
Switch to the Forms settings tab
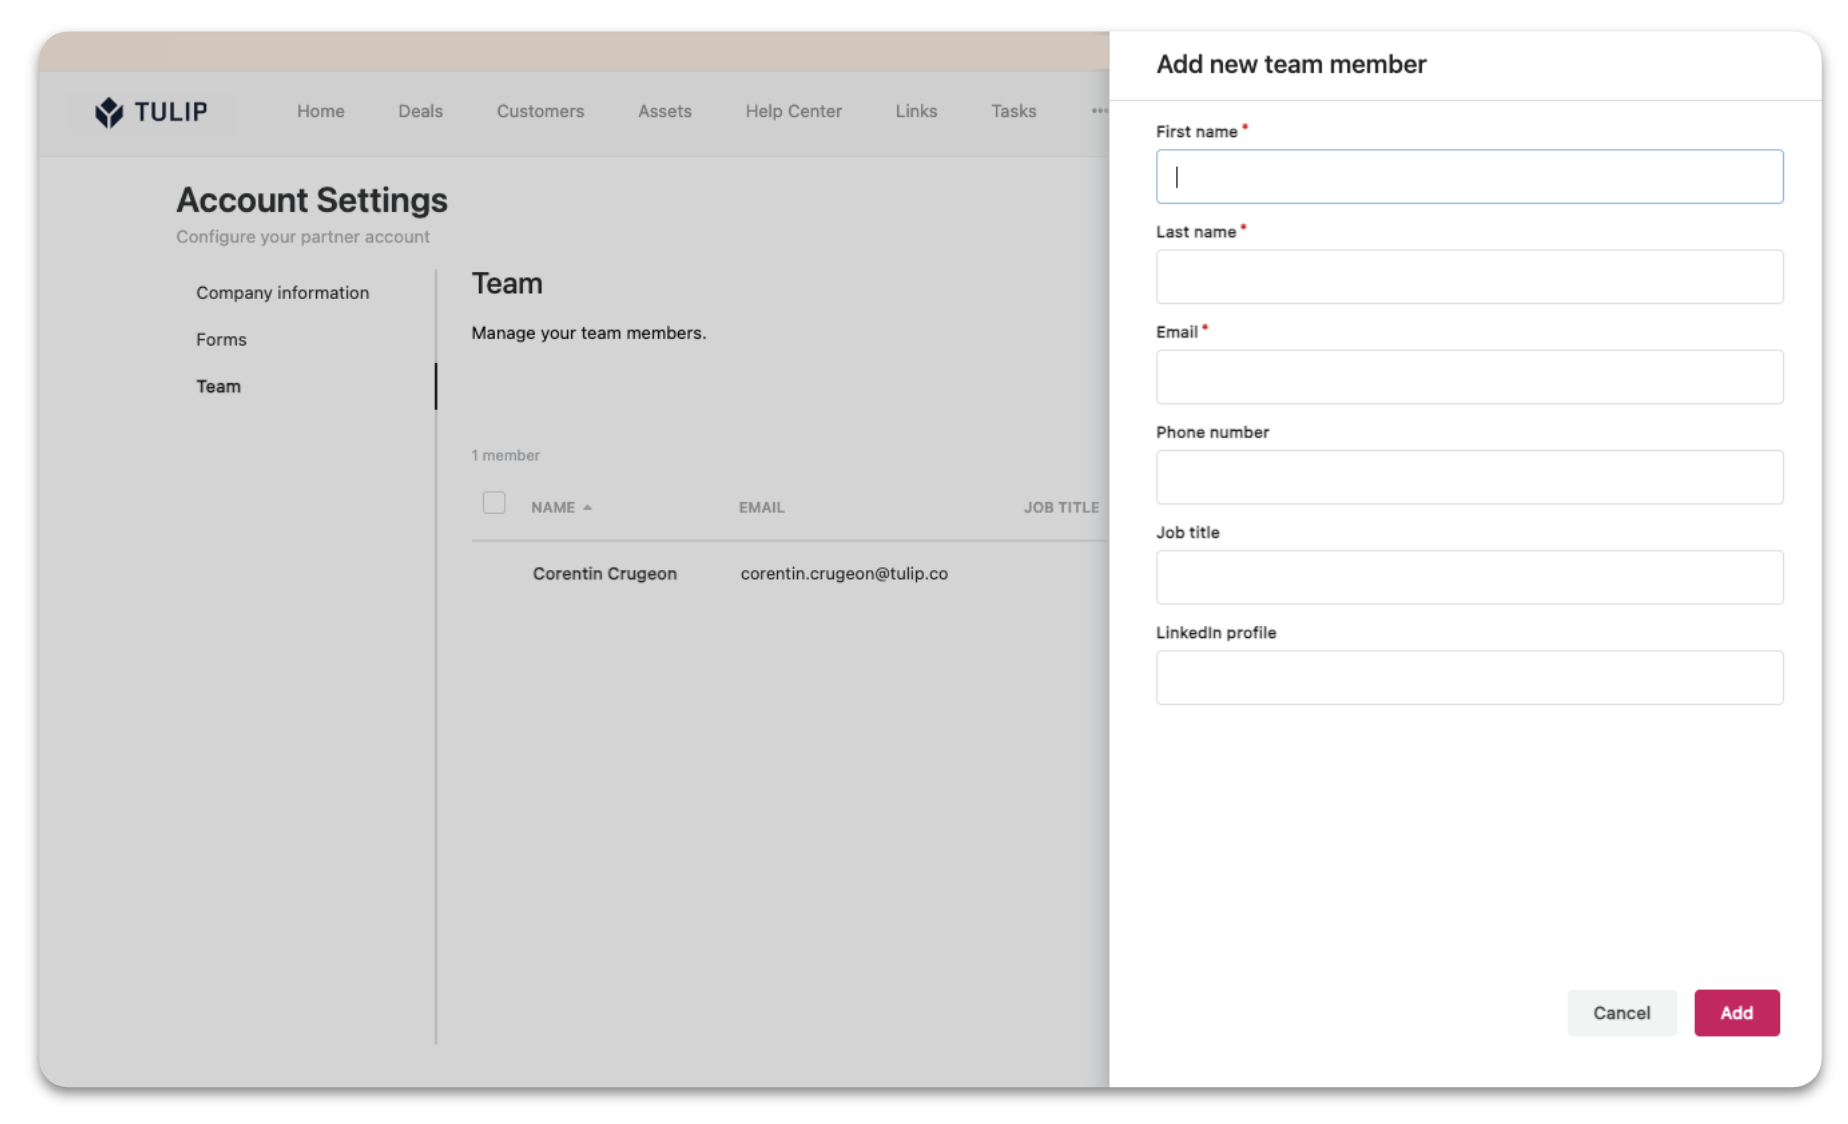click(221, 340)
